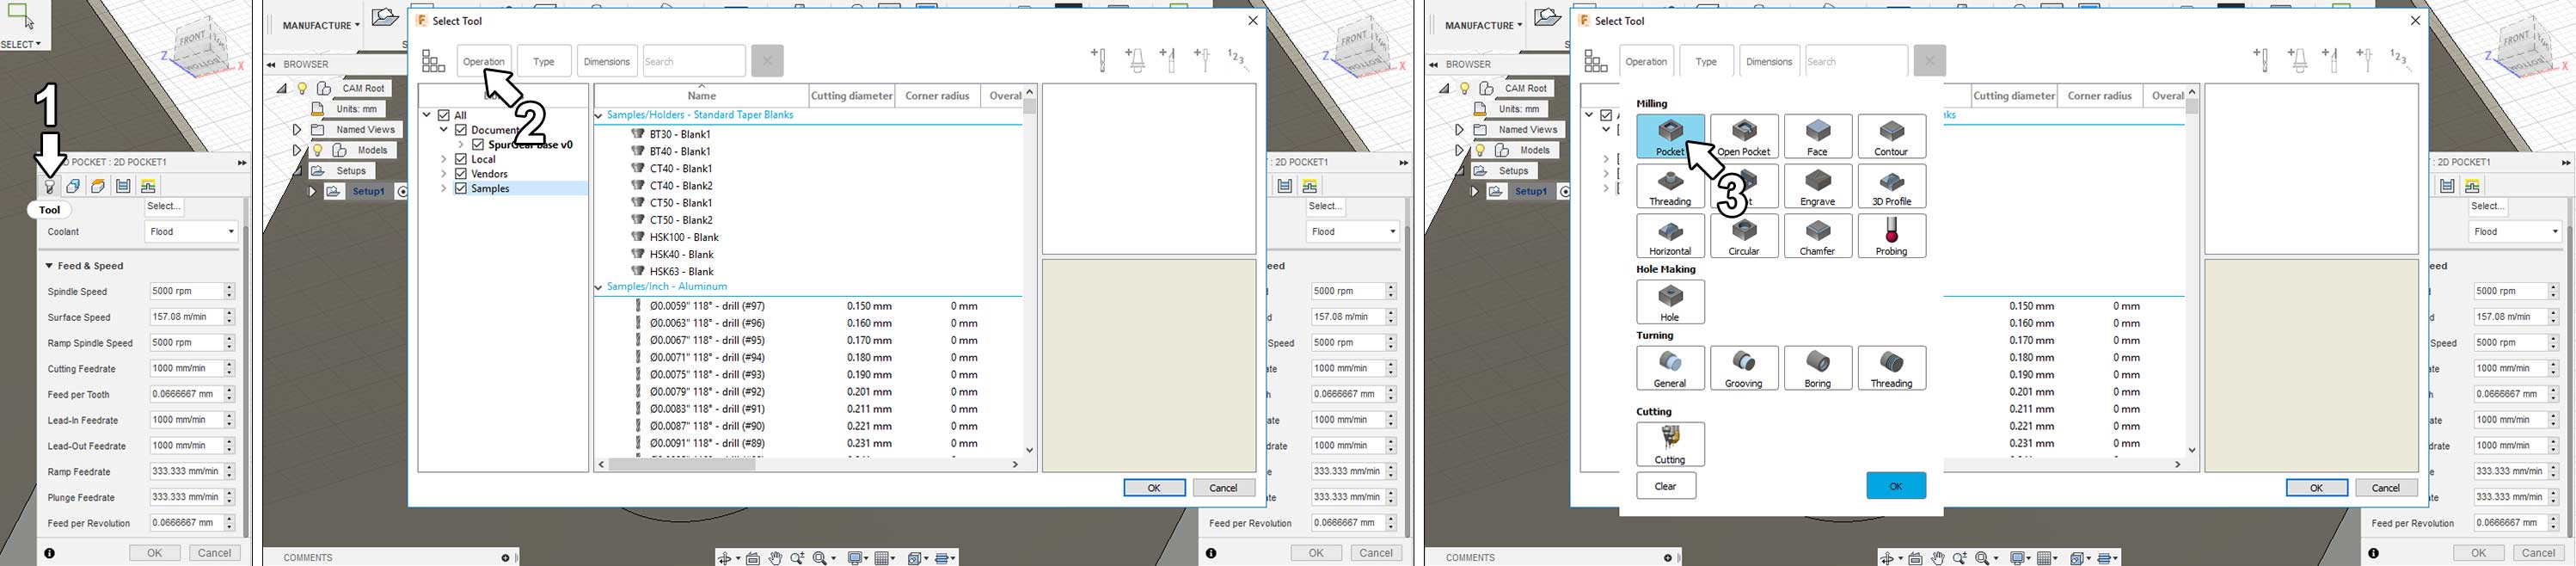Click the Search field in middle Select Tool dialog
This screenshot has width=2576, height=566.
(x=694, y=61)
